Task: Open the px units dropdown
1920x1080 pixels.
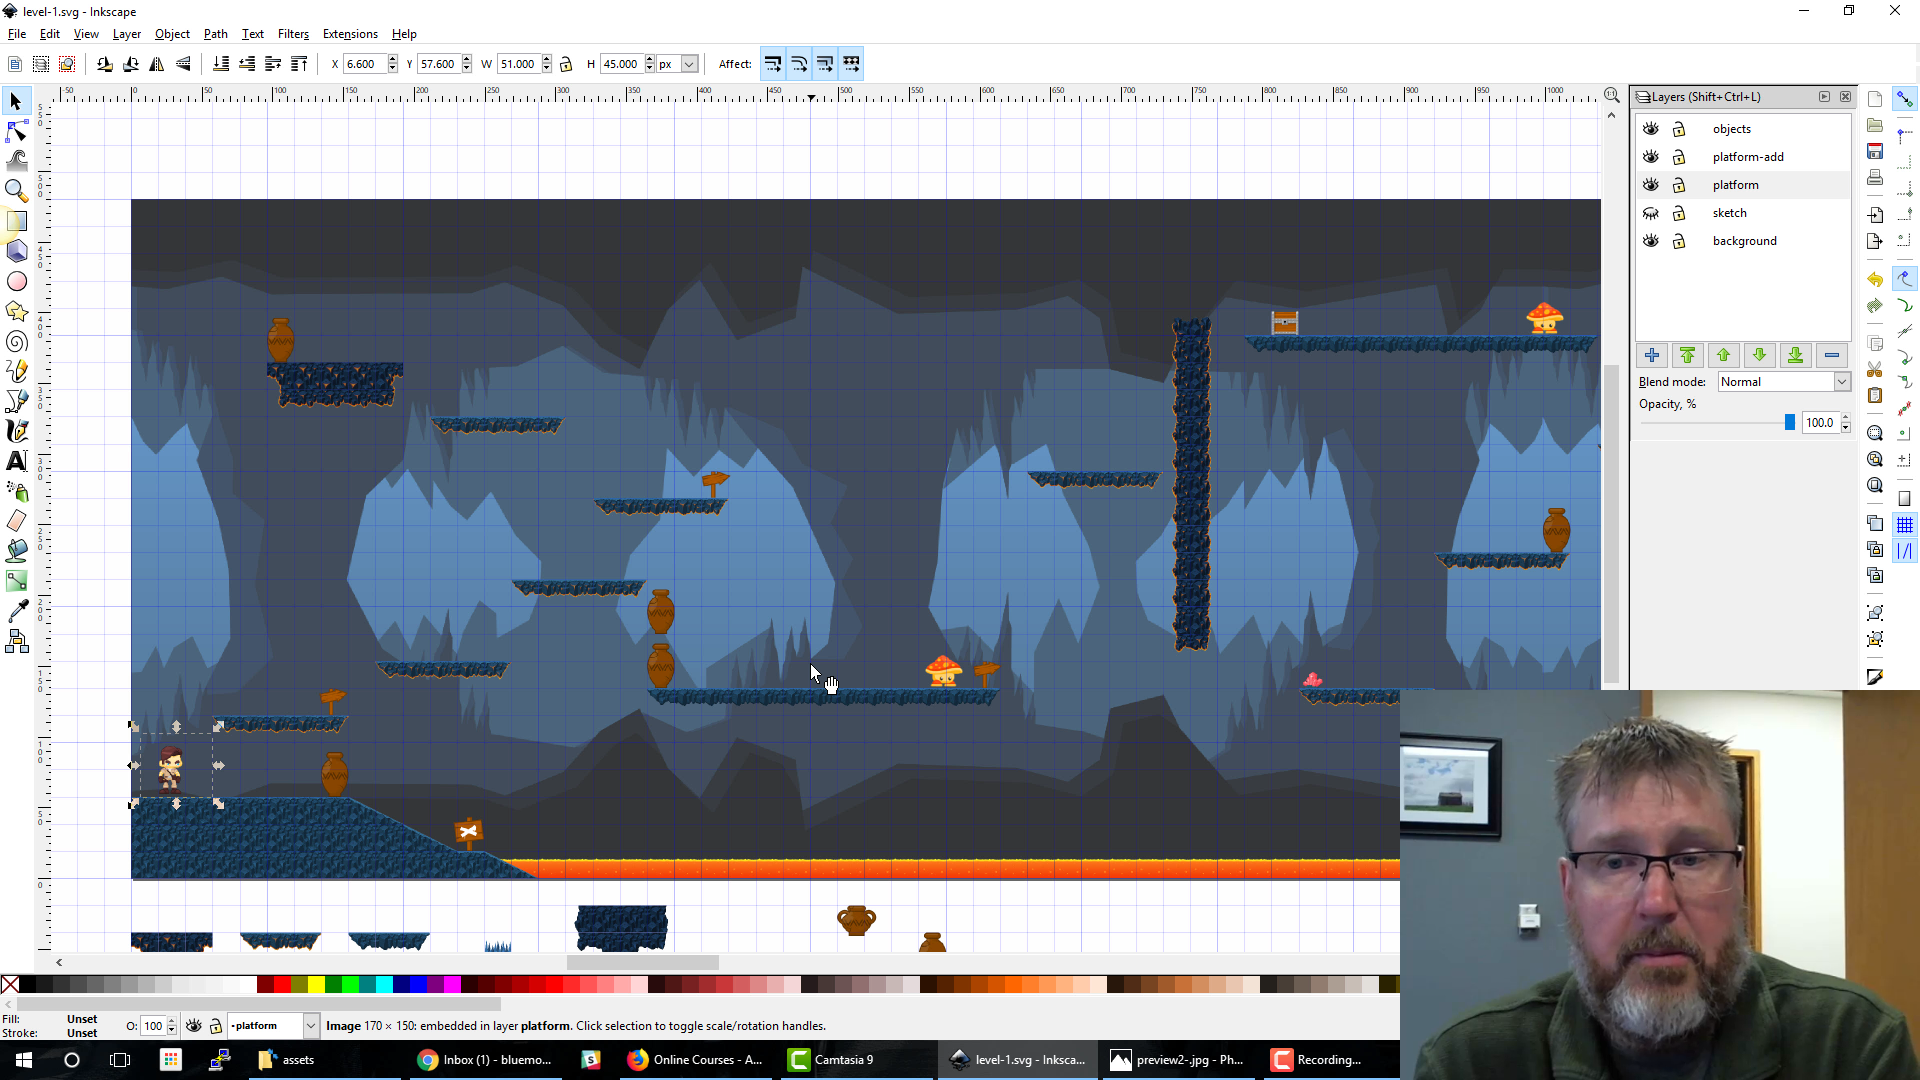Action: [x=689, y=64]
